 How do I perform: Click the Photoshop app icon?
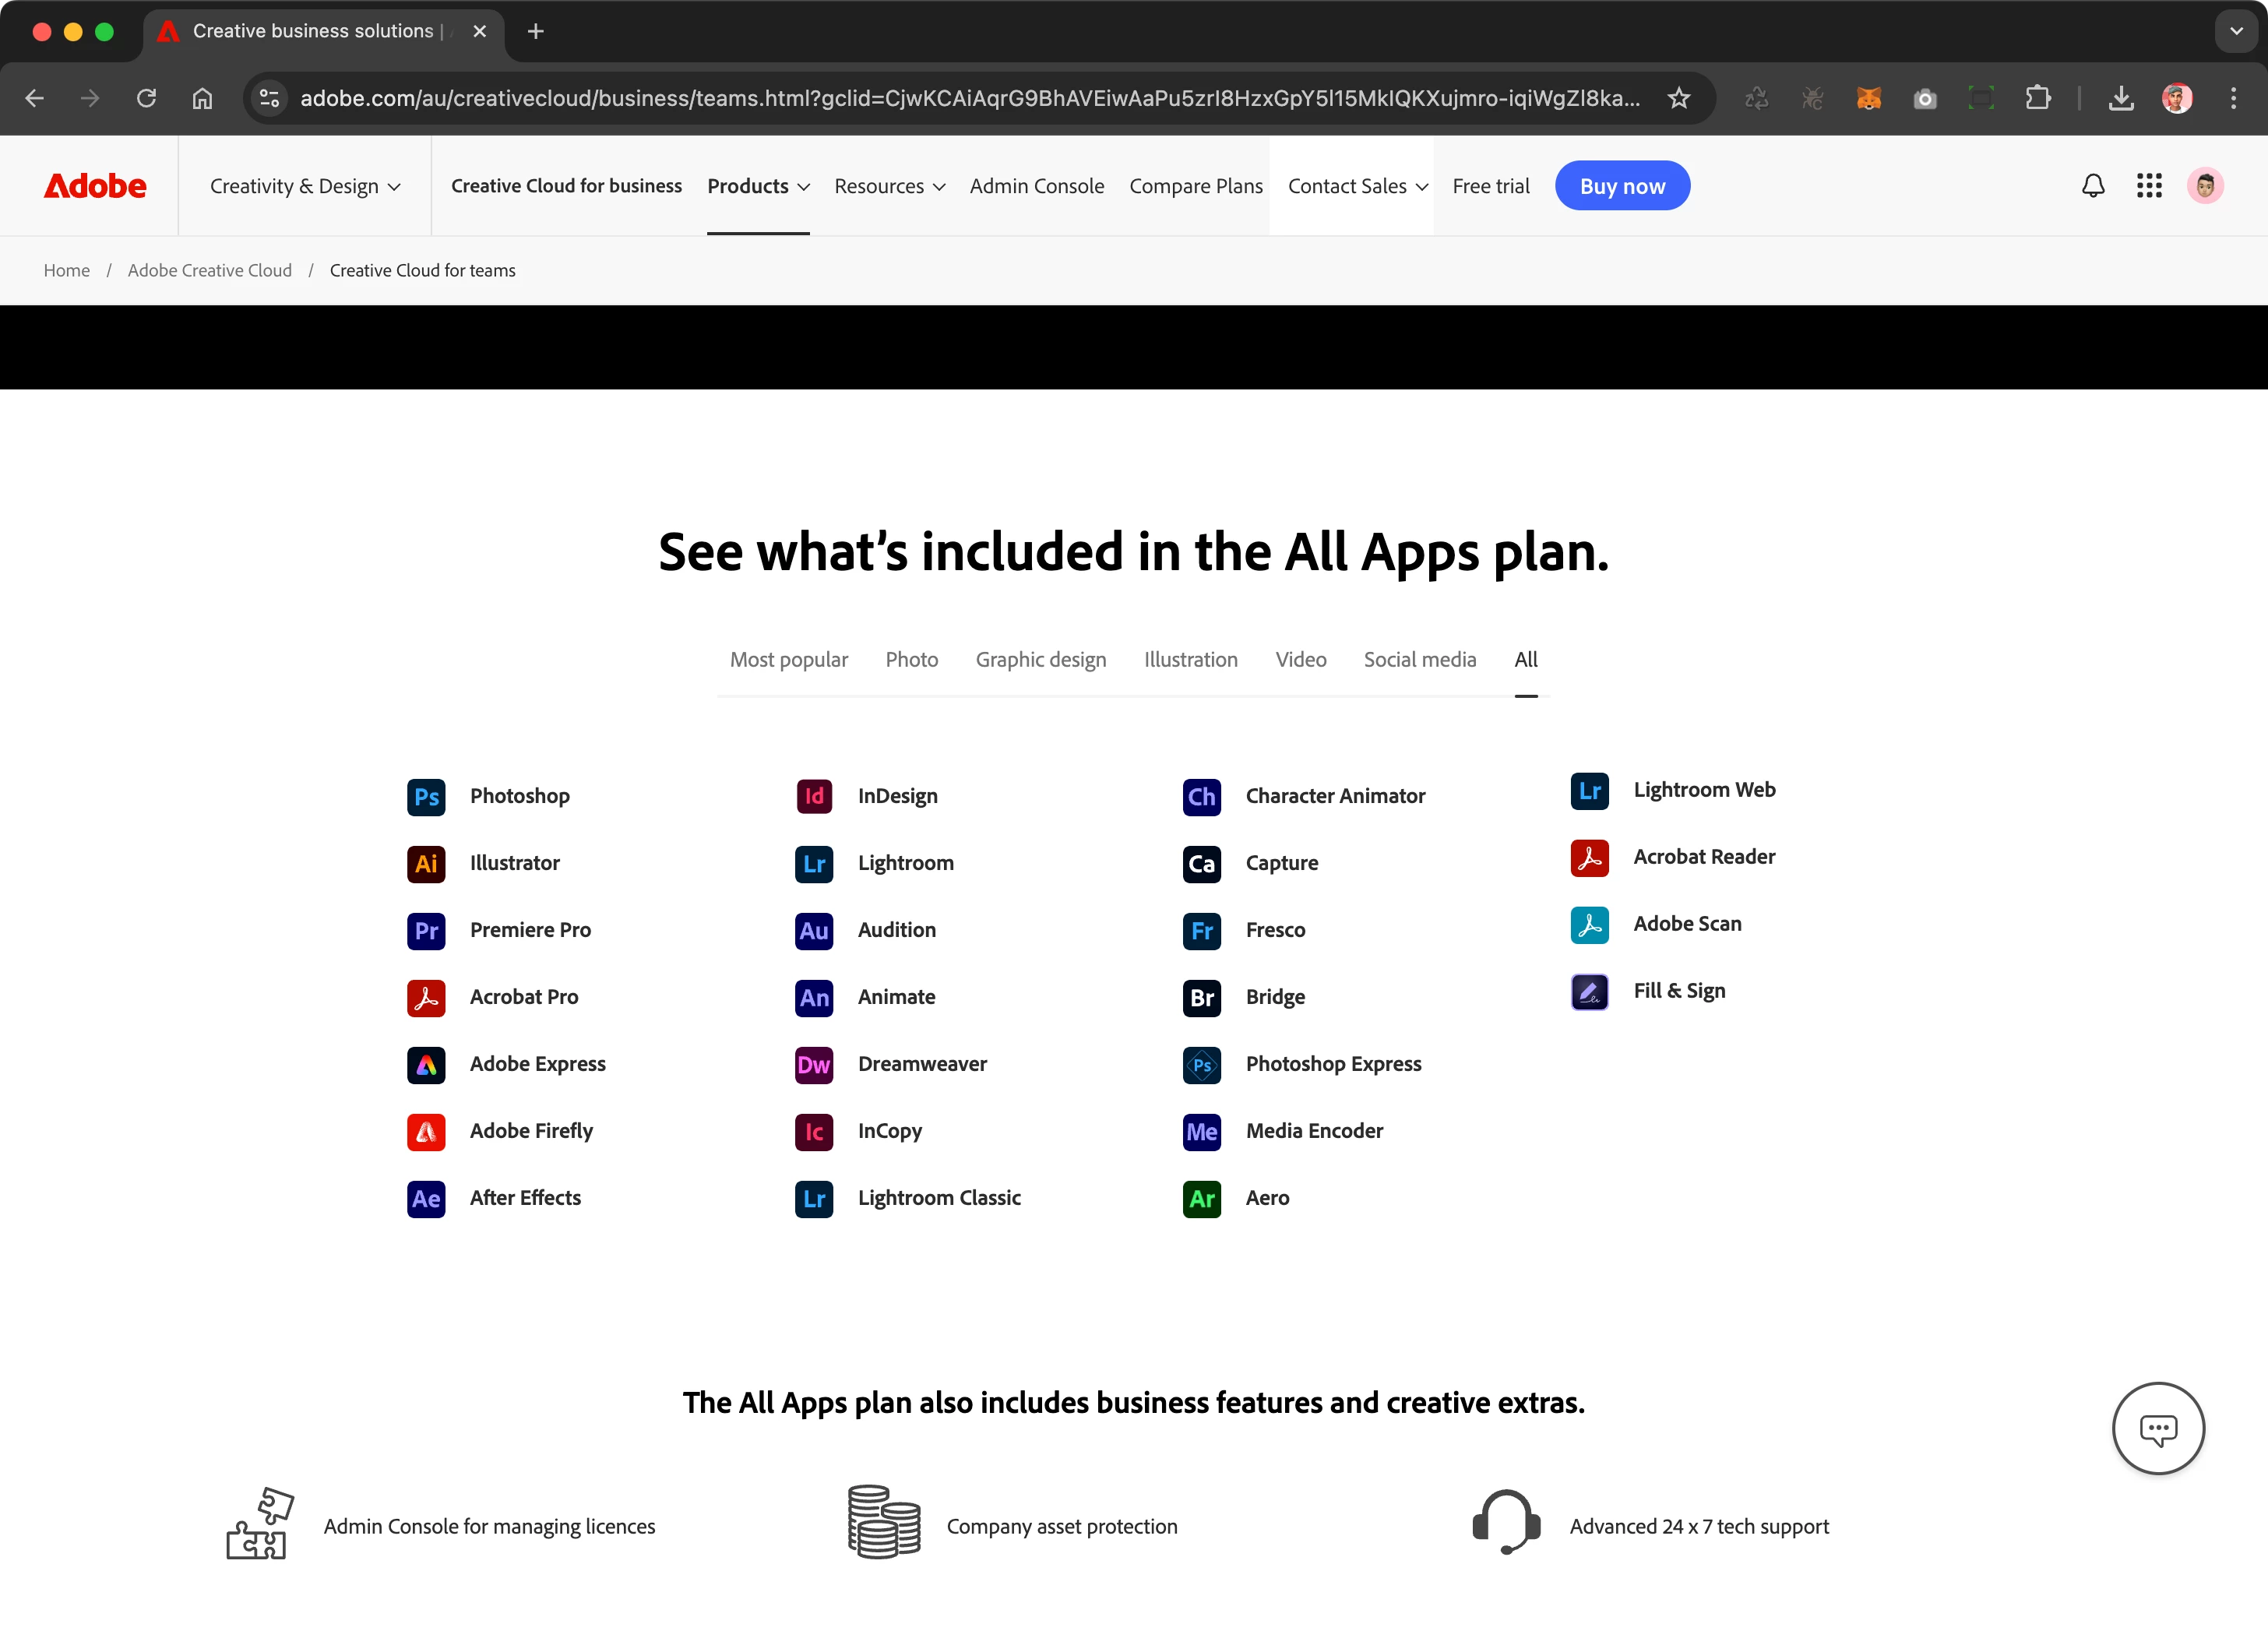[426, 796]
